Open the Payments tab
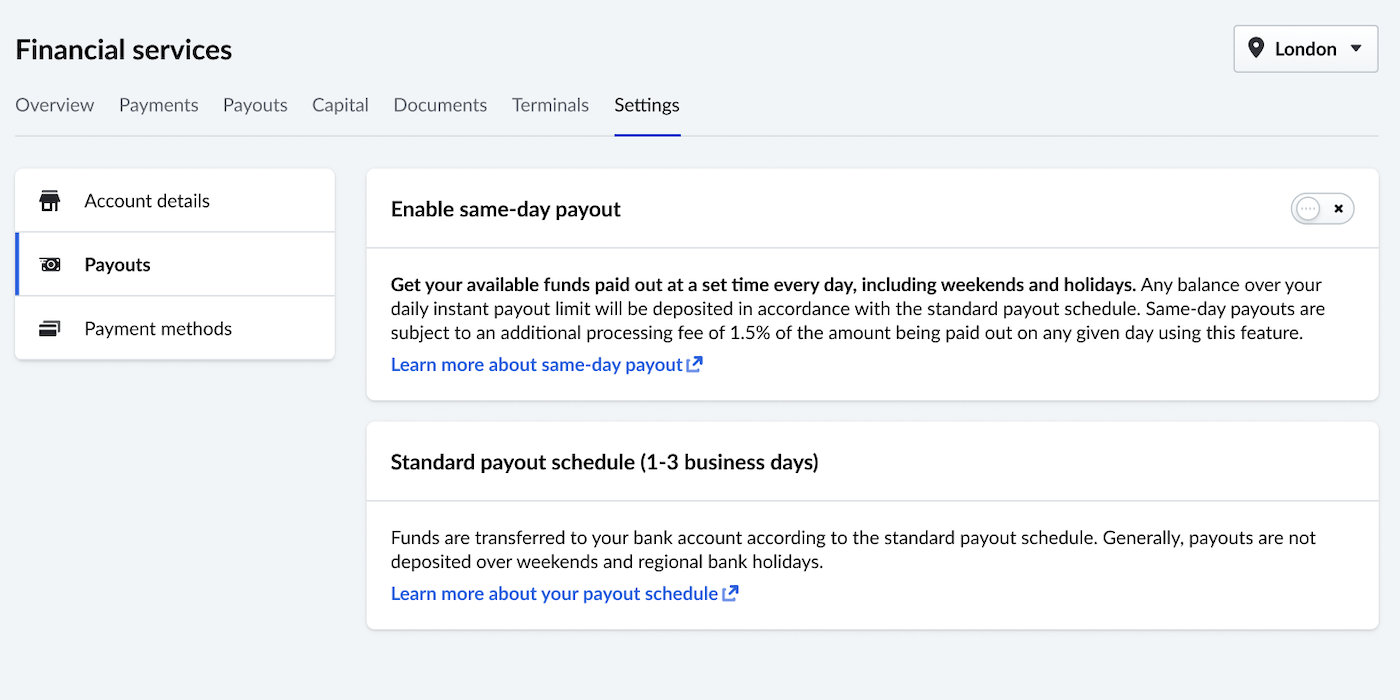1400x700 pixels. click(159, 105)
